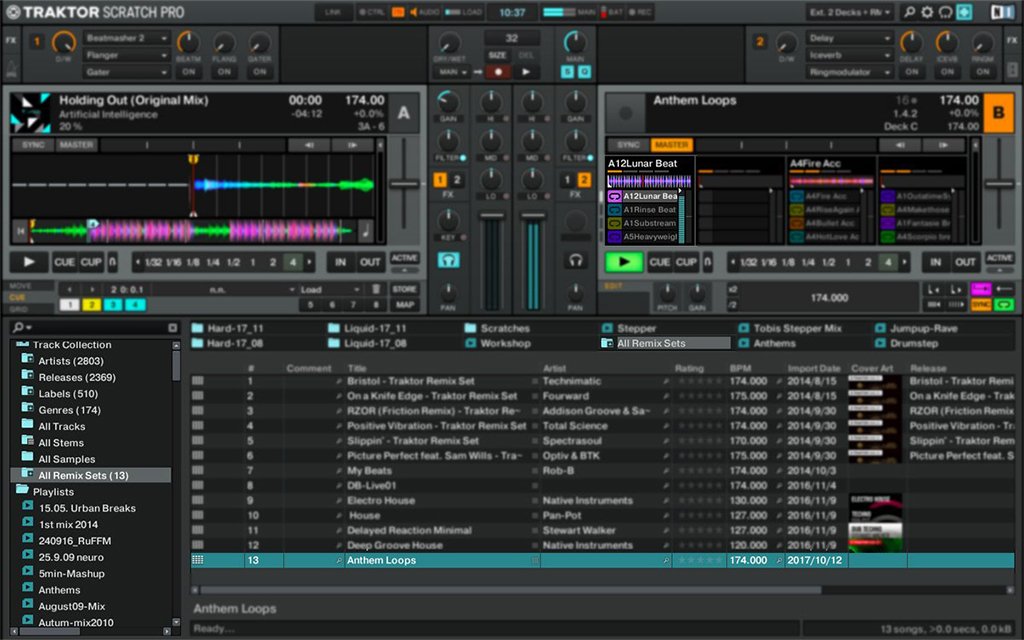1024x640 pixels.
Task: Toggle the Gater effect ON button
Action: click(x=259, y=72)
